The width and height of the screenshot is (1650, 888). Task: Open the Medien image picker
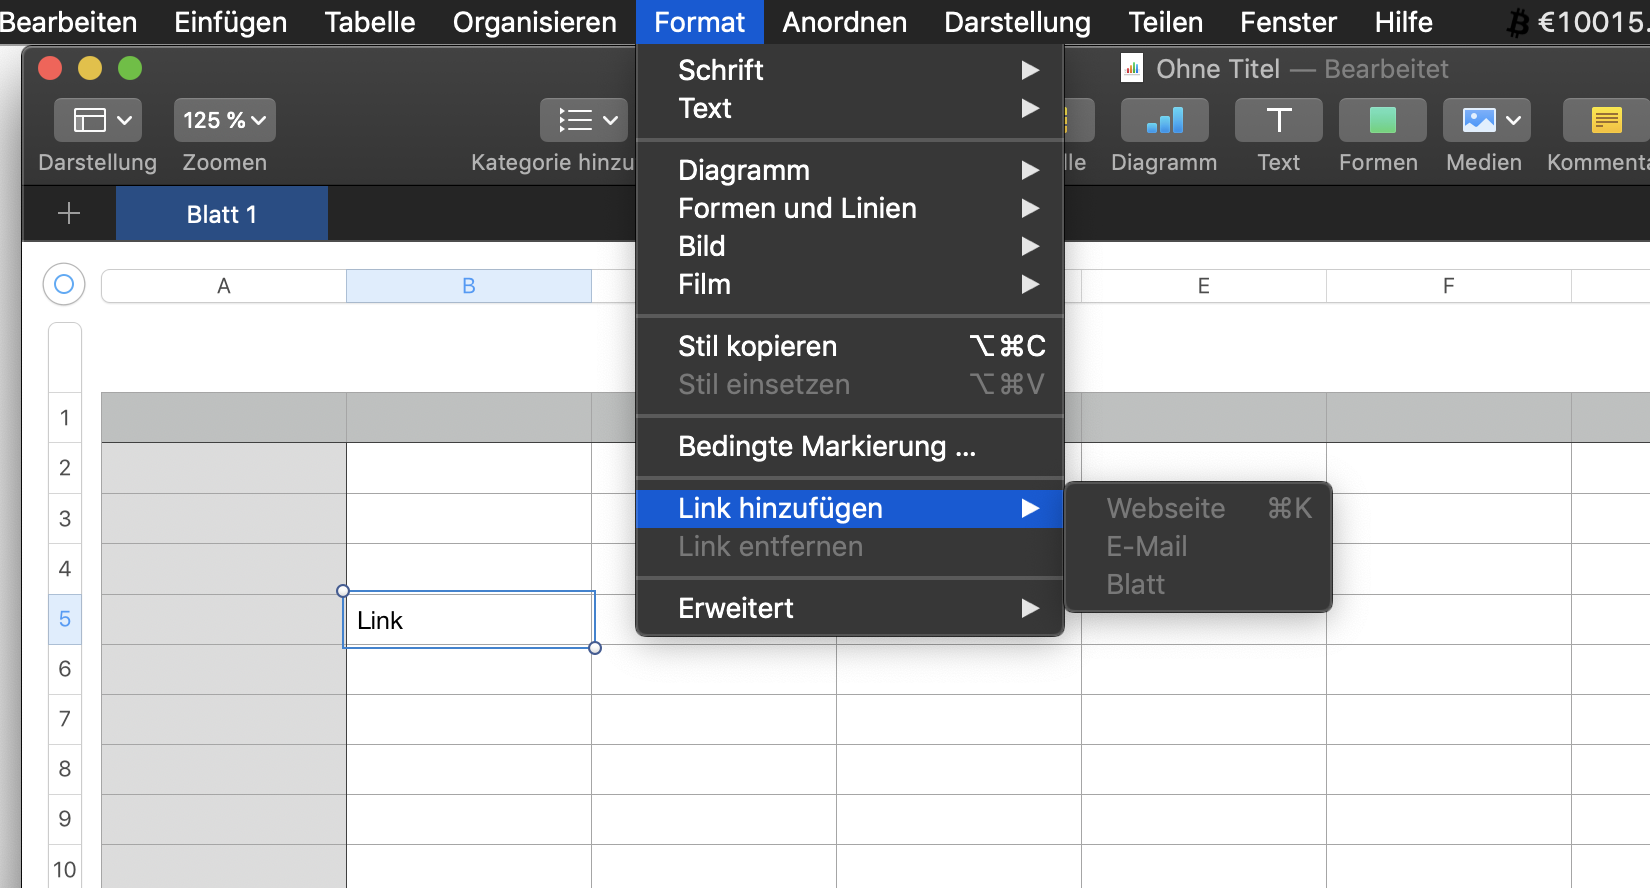tap(1487, 121)
